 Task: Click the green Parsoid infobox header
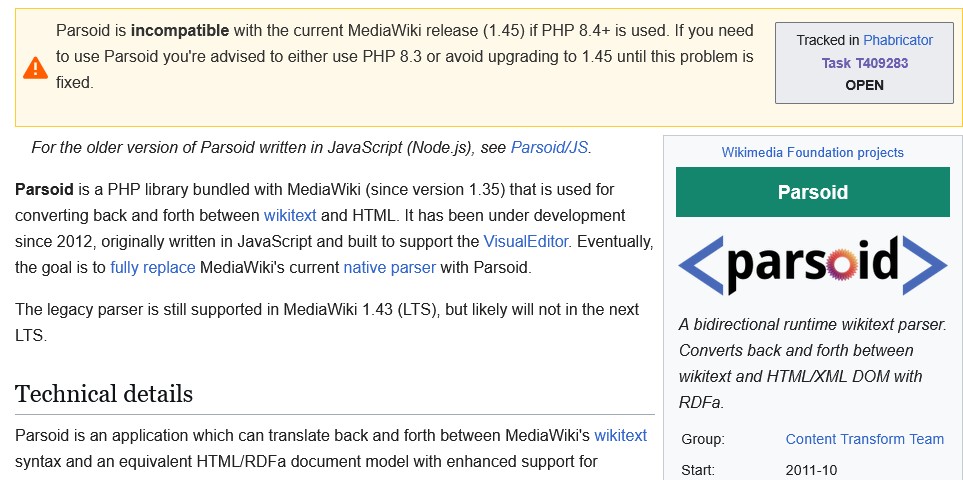[x=812, y=192]
